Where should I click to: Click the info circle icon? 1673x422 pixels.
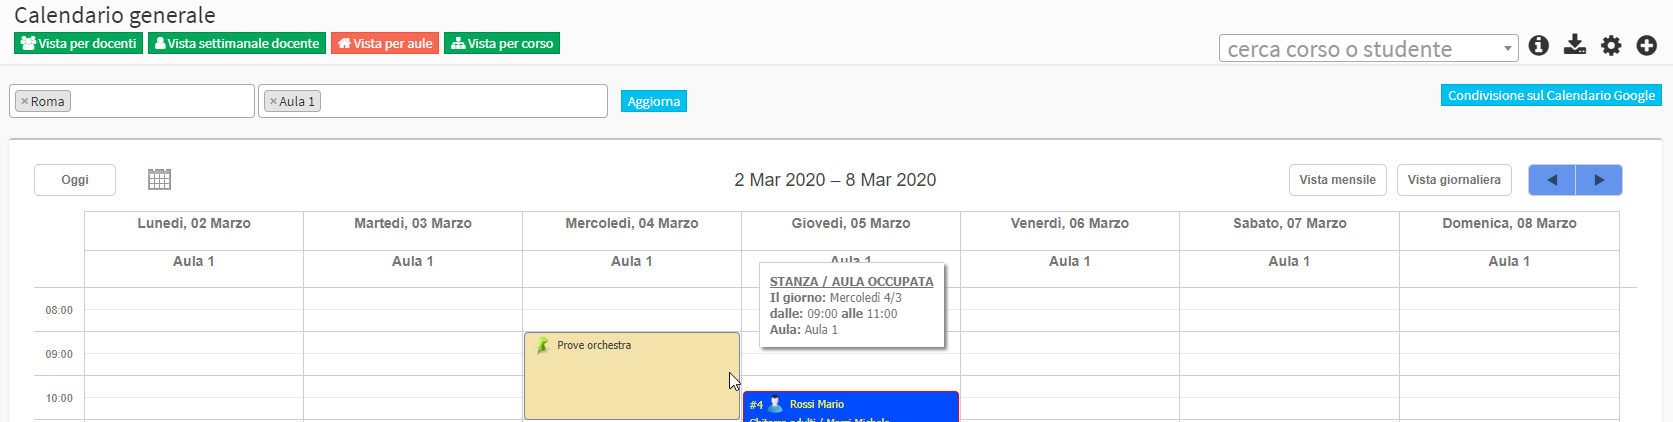coord(1539,45)
